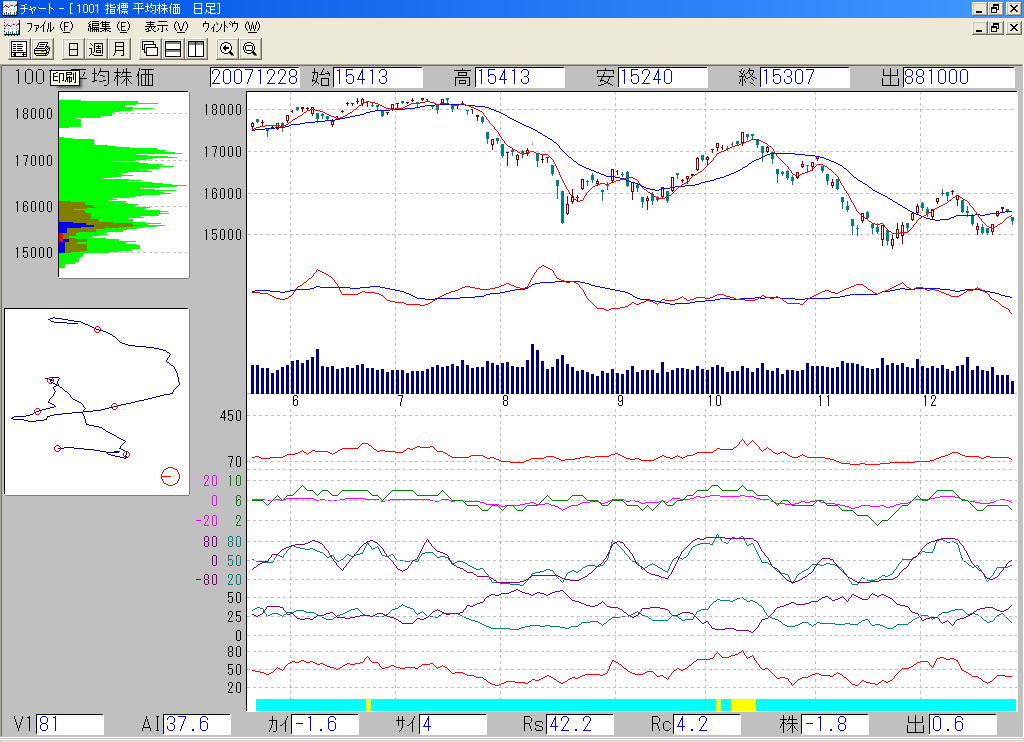Switch chart to monthly (月) view
The width and height of the screenshot is (1024, 742).
pyautogui.click(x=120, y=49)
